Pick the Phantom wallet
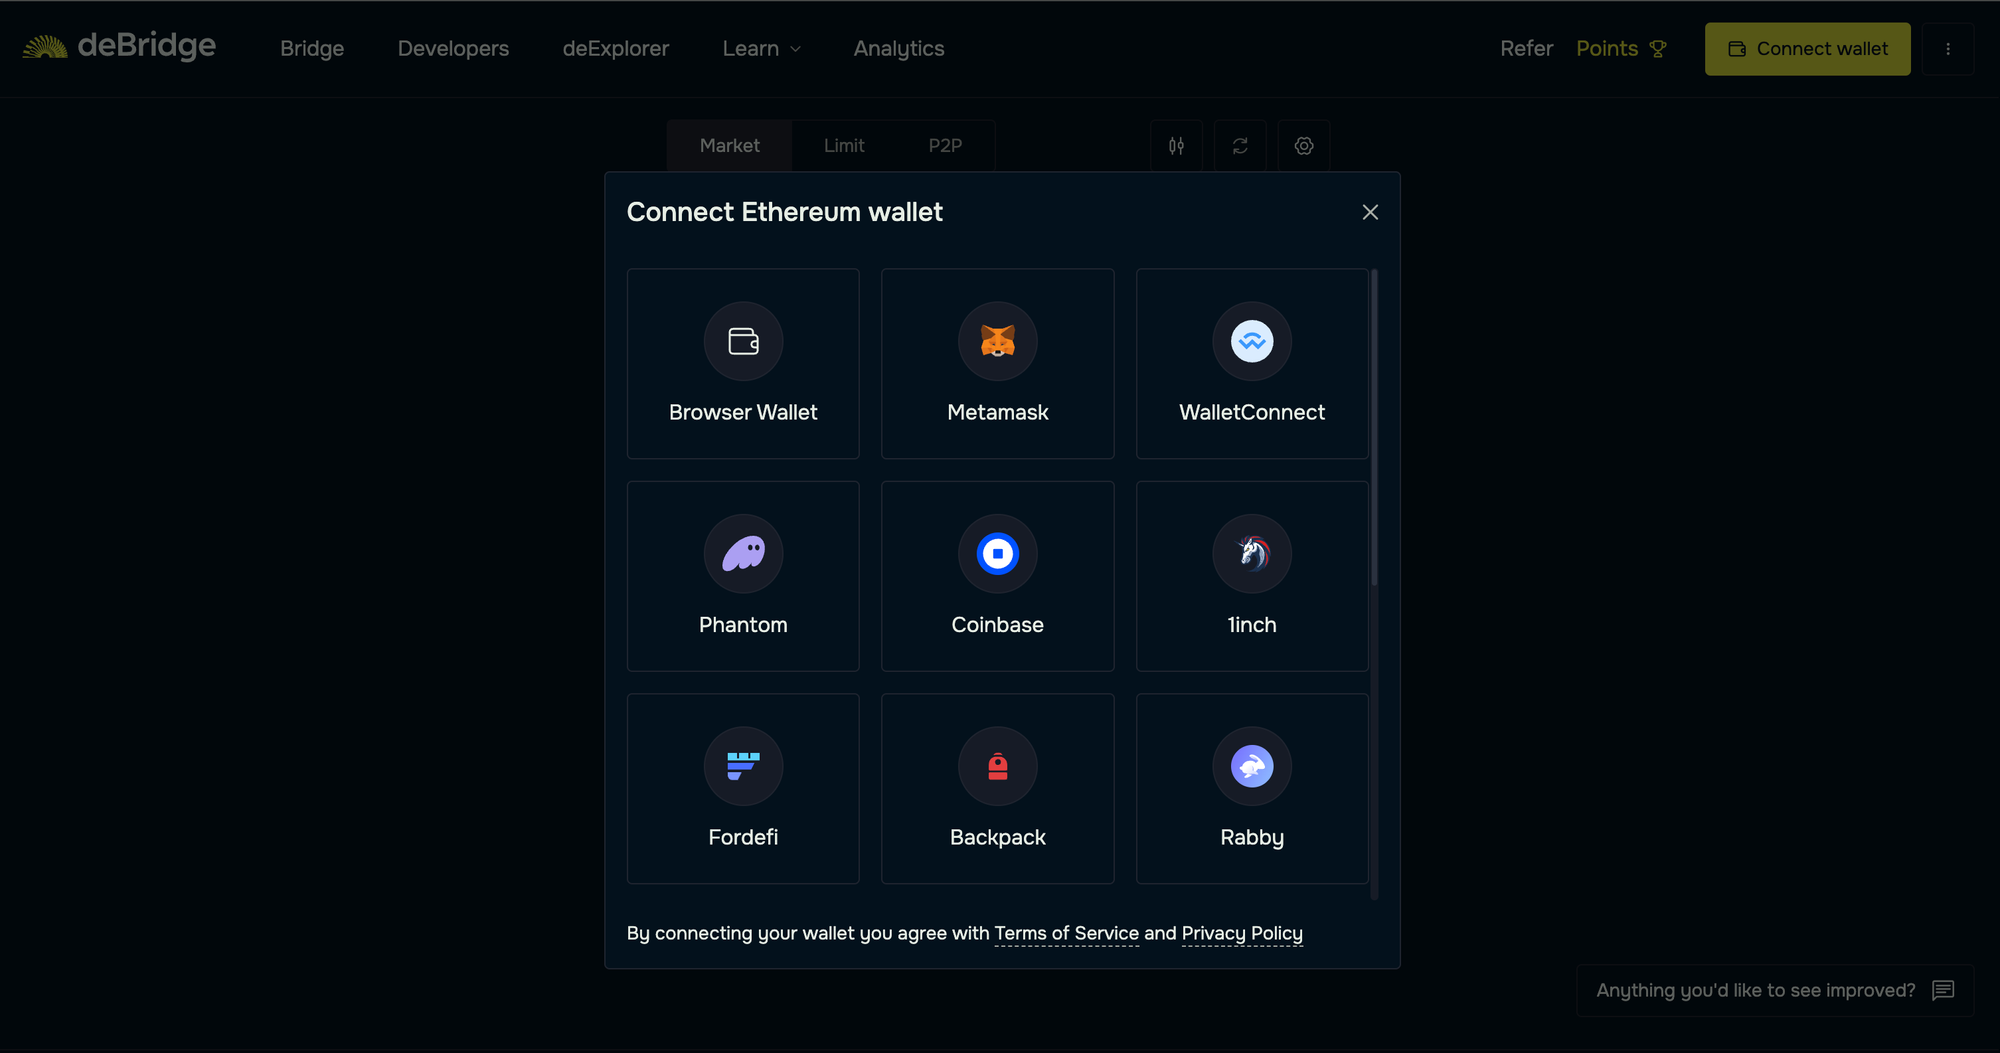This screenshot has width=2000, height=1053. (x=743, y=576)
